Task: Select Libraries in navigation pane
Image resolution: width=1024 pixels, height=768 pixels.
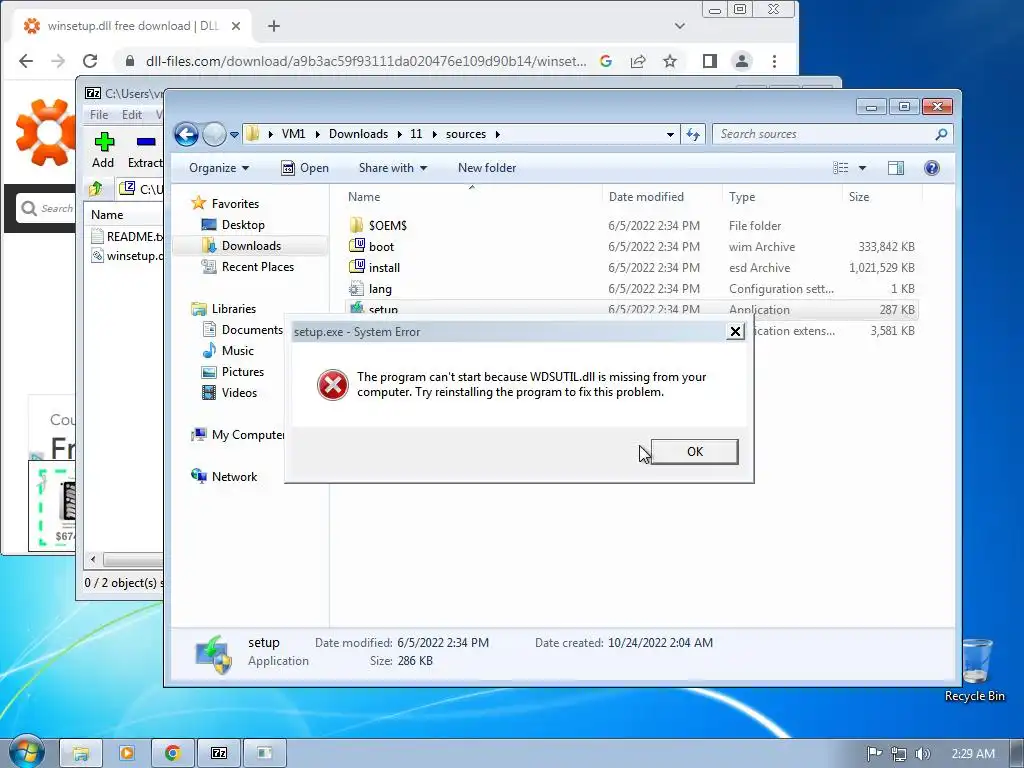Action: tap(233, 308)
